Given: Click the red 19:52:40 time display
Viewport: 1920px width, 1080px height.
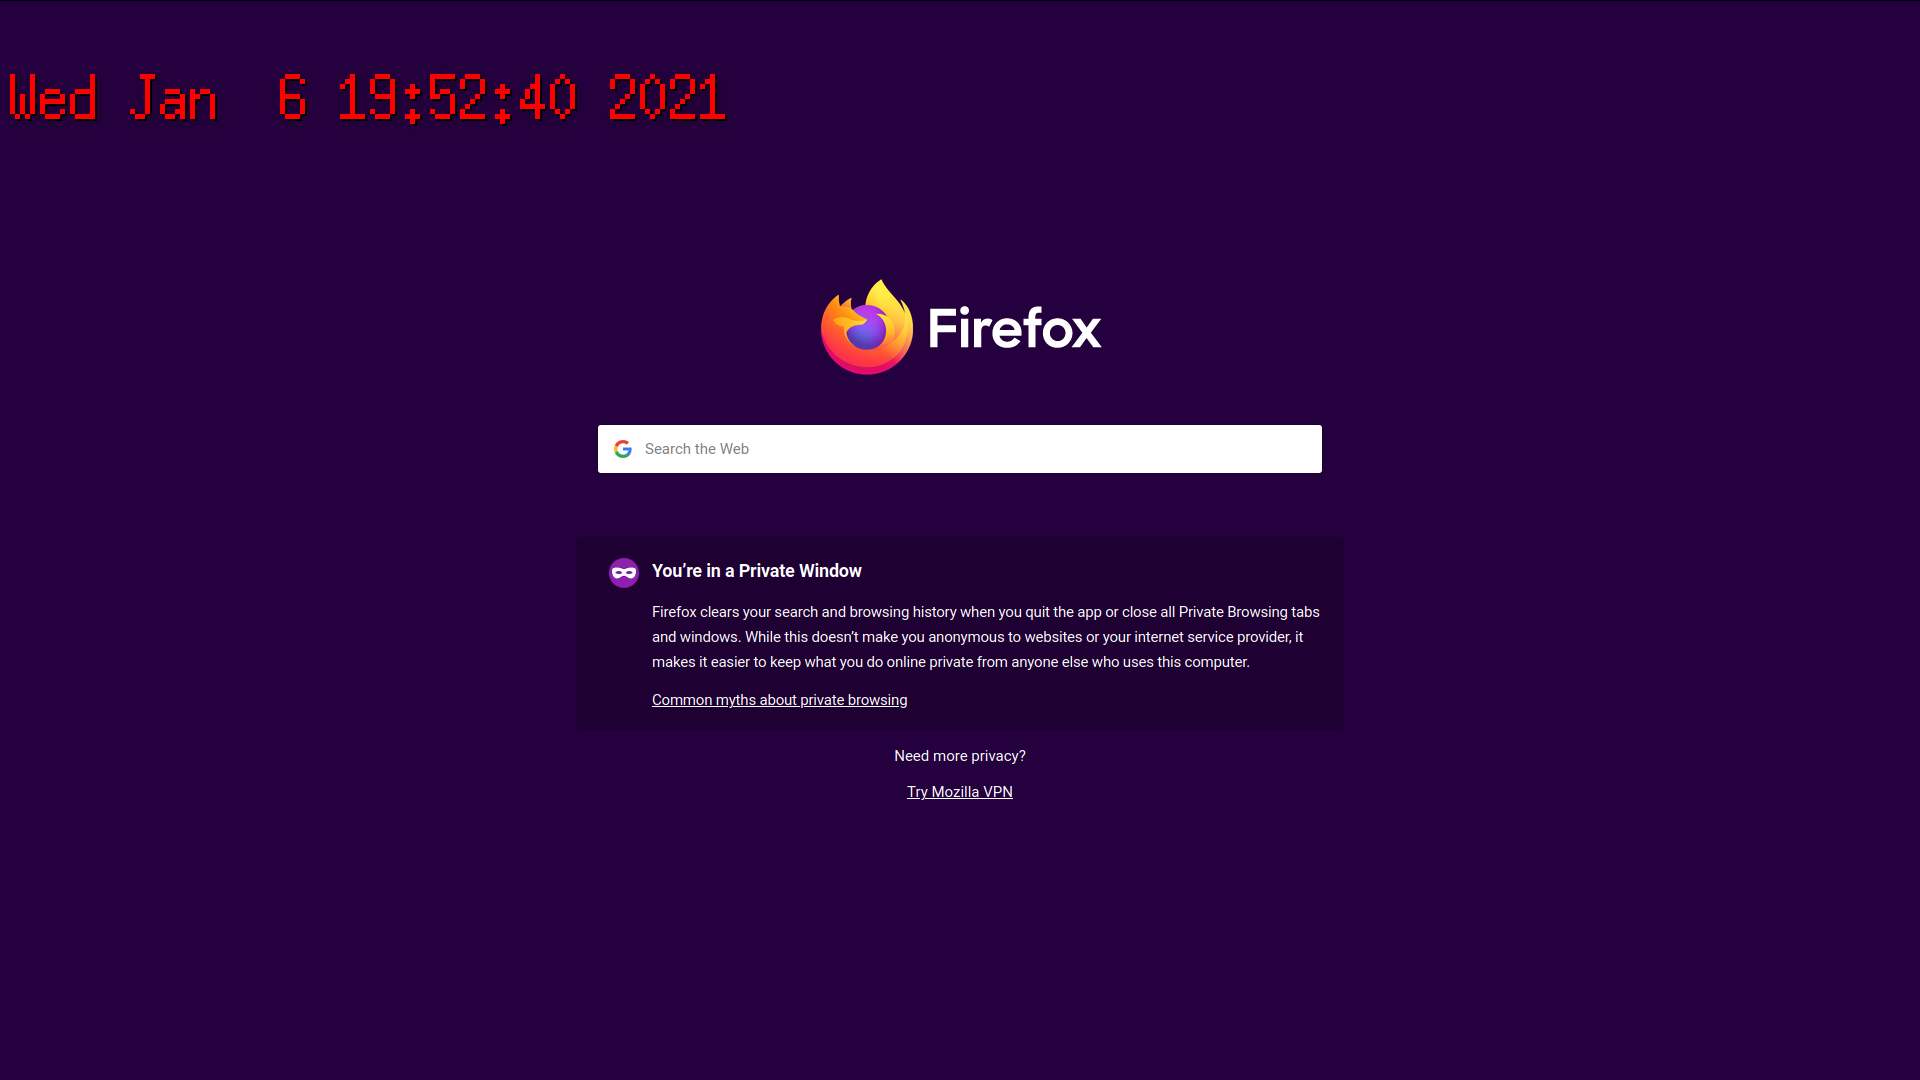Looking at the screenshot, I should (x=457, y=98).
